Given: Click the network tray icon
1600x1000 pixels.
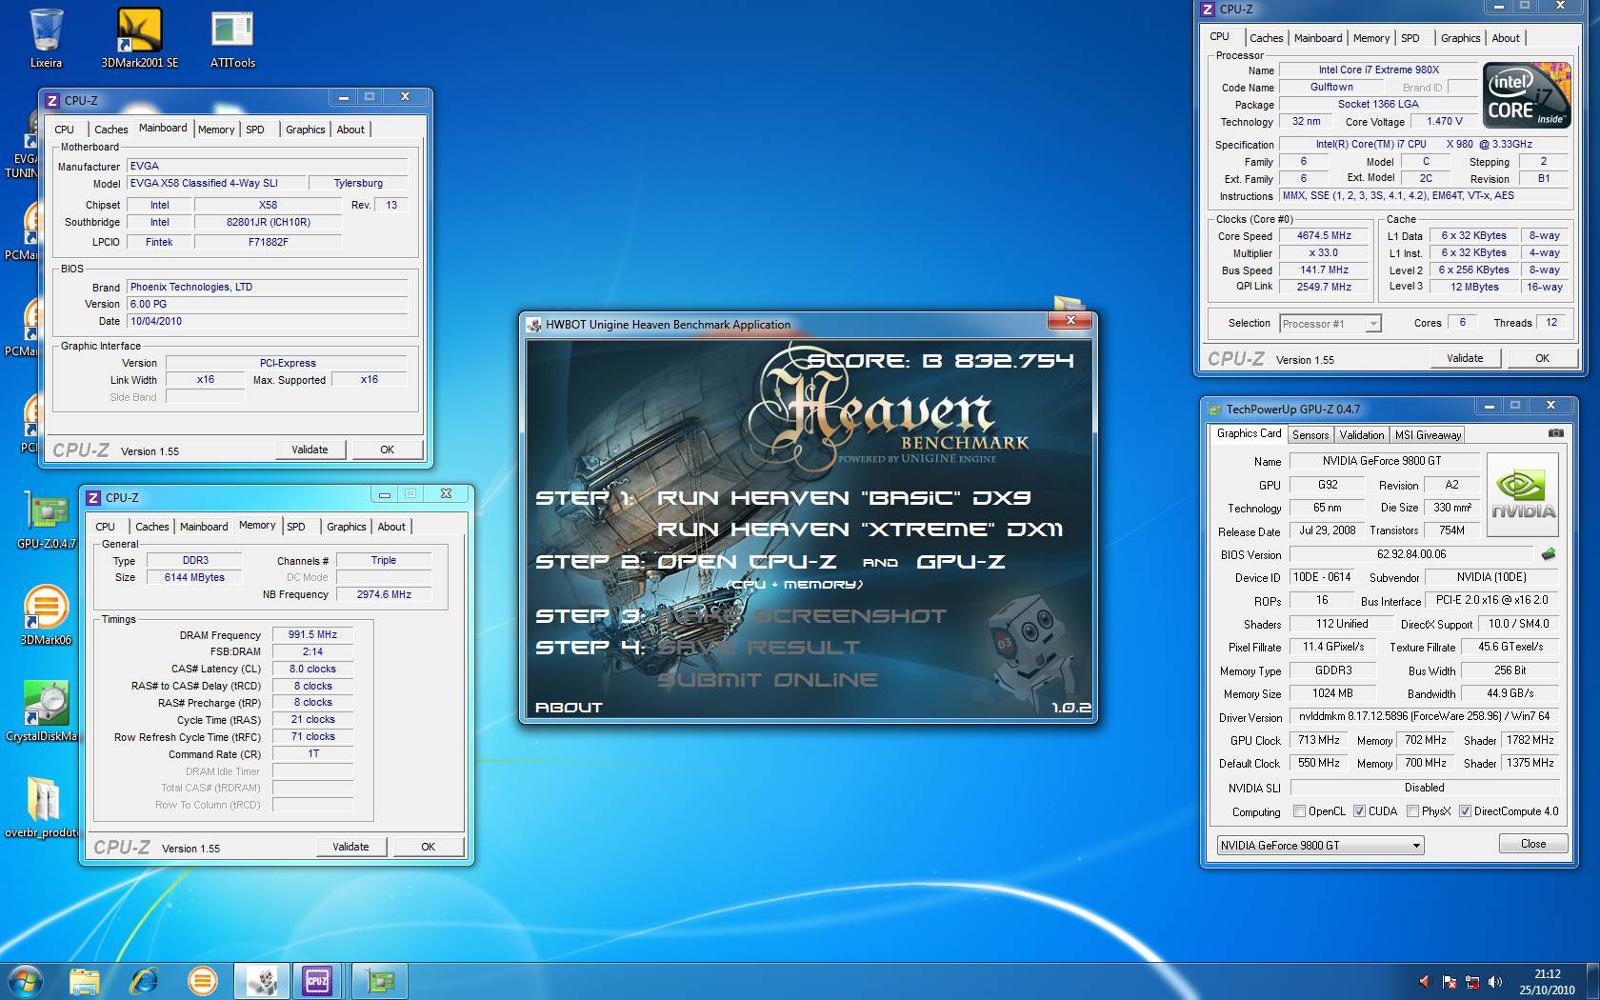Looking at the screenshot, I should 1472,982.
